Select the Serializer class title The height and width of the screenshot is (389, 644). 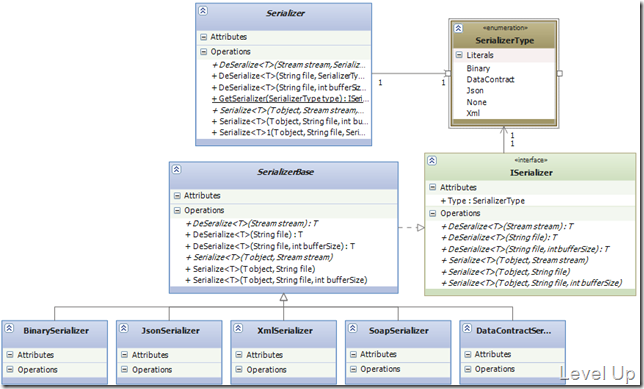[285, 14]
